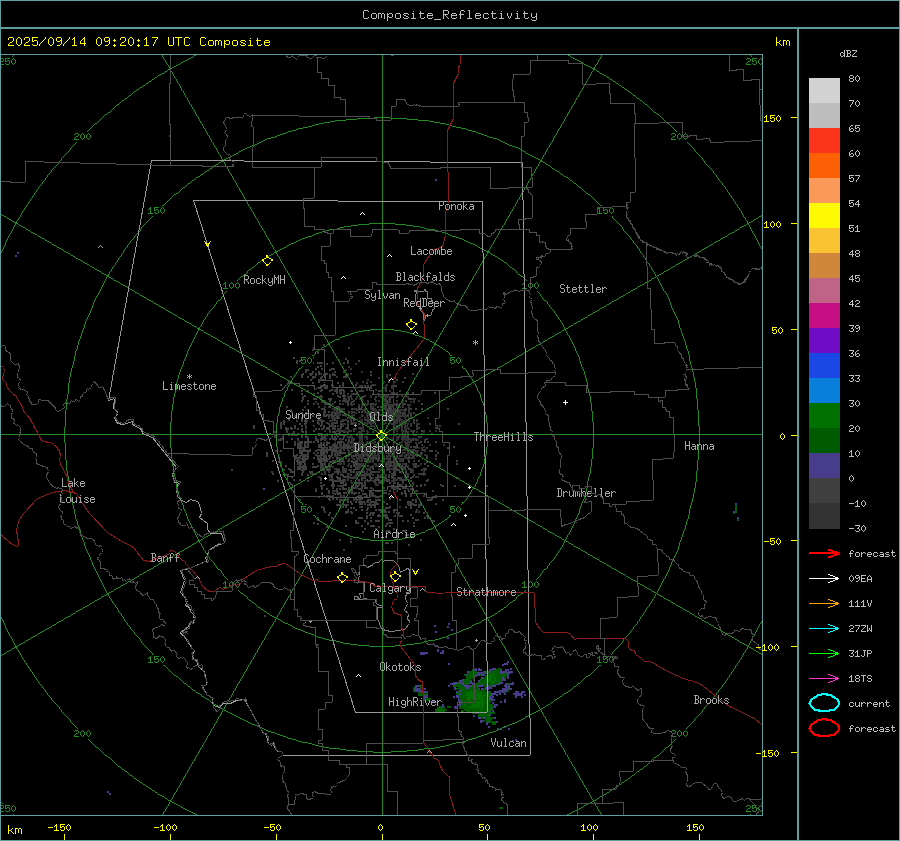Screen dimensions: 900x841
Task: Click the red forecast arrow legend icon
Action: 824,553
